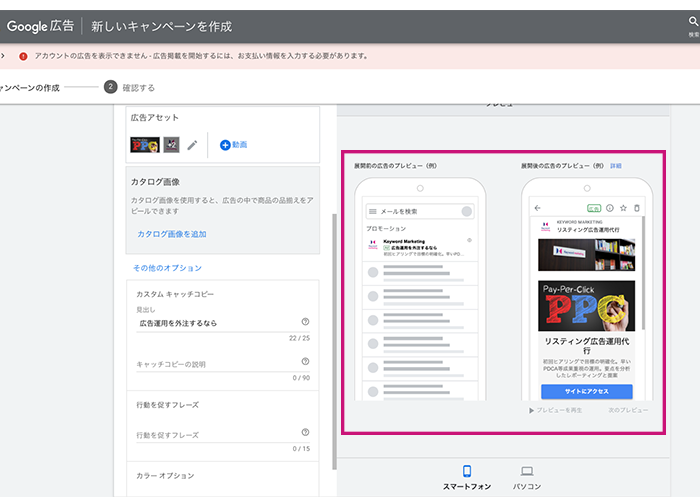The width and height of the screenshot is (700, 497).
Task: Click scrollbar inside expanded ad preview
Action: click(643, 273)
